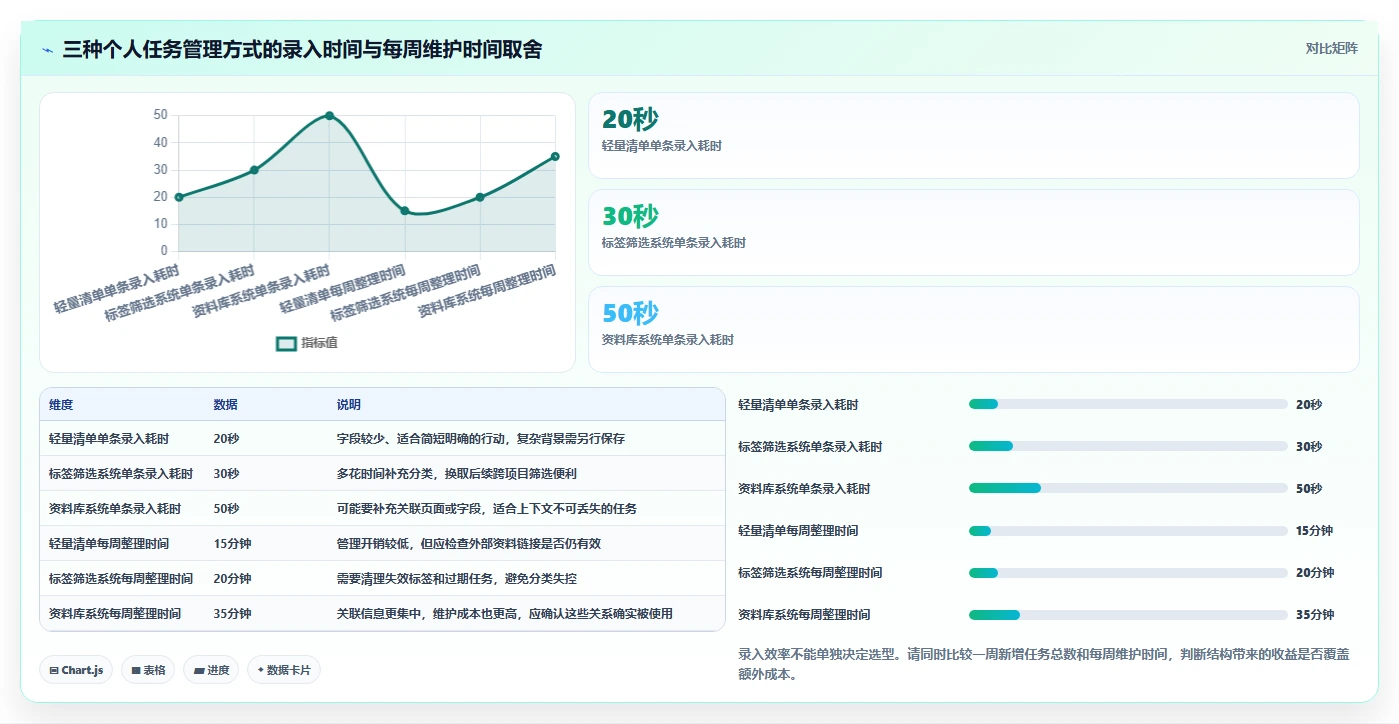The image size is (1399, 724).
Task: Click the small blue icon beside the page title
Action: [x=47, y=50]
